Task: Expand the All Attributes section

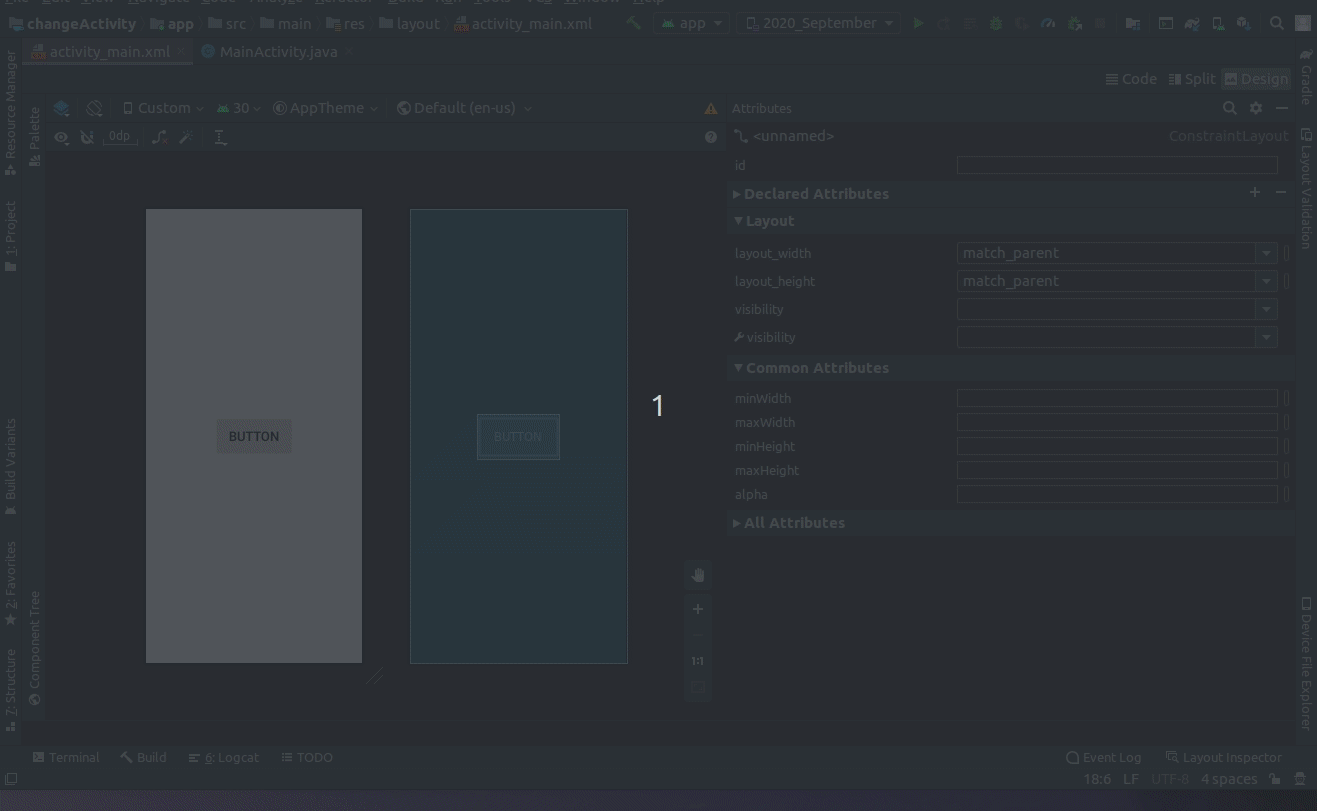Action: (737, 523)
